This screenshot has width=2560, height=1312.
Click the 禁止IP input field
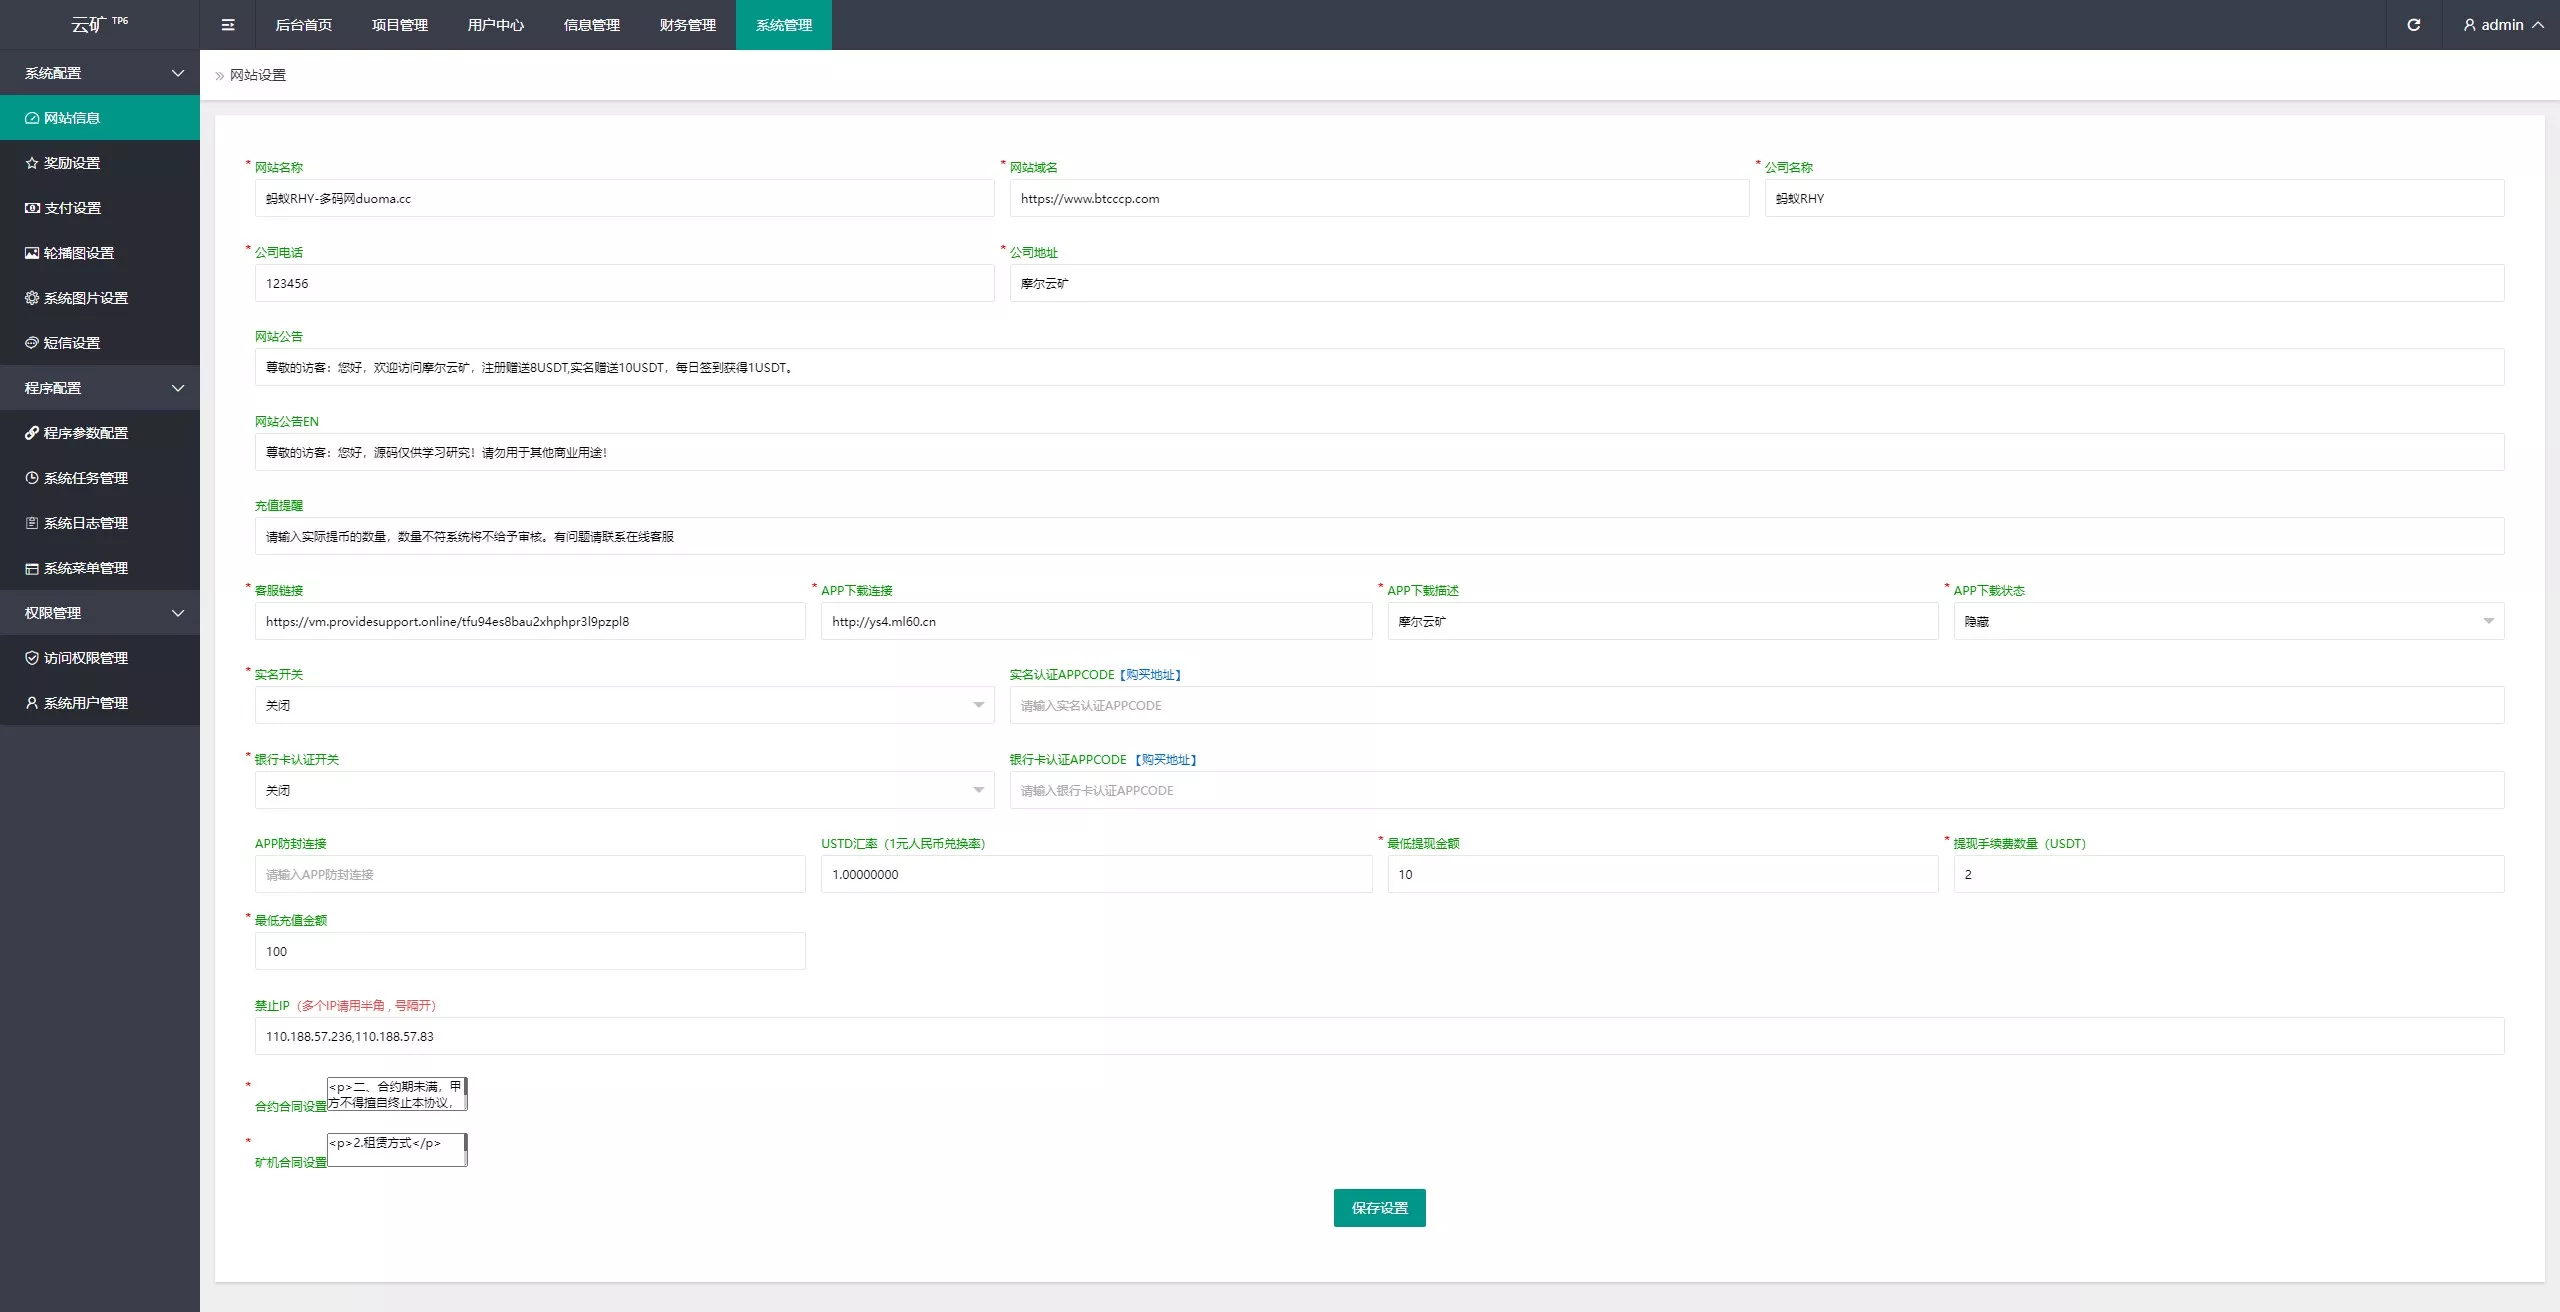(1379, 1036)
